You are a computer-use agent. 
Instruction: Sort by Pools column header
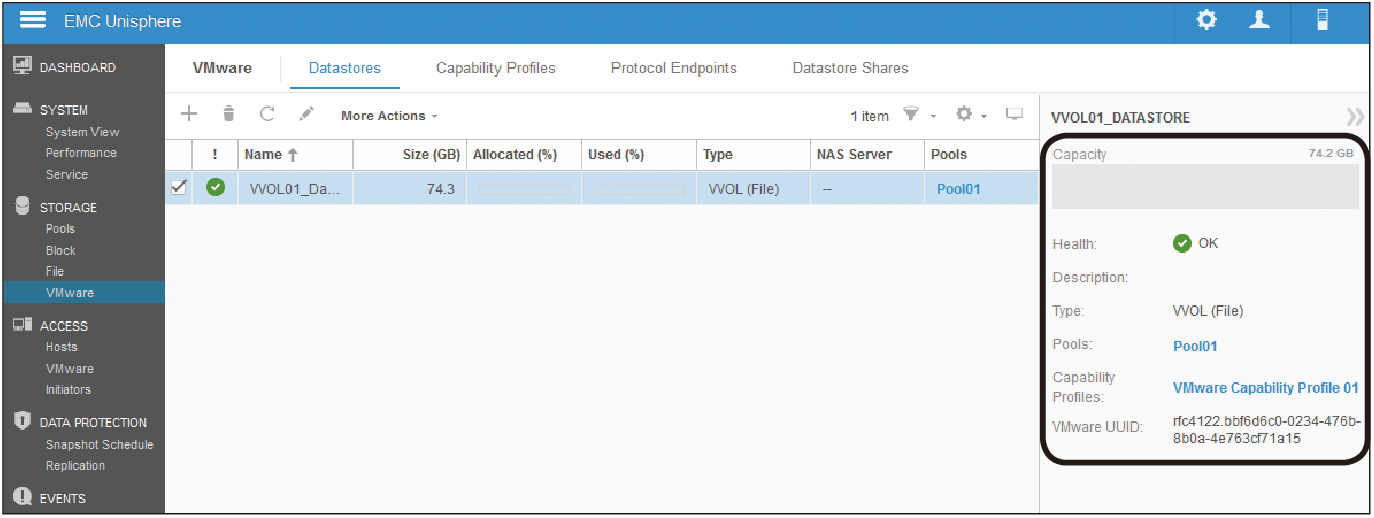coord(949,155)
